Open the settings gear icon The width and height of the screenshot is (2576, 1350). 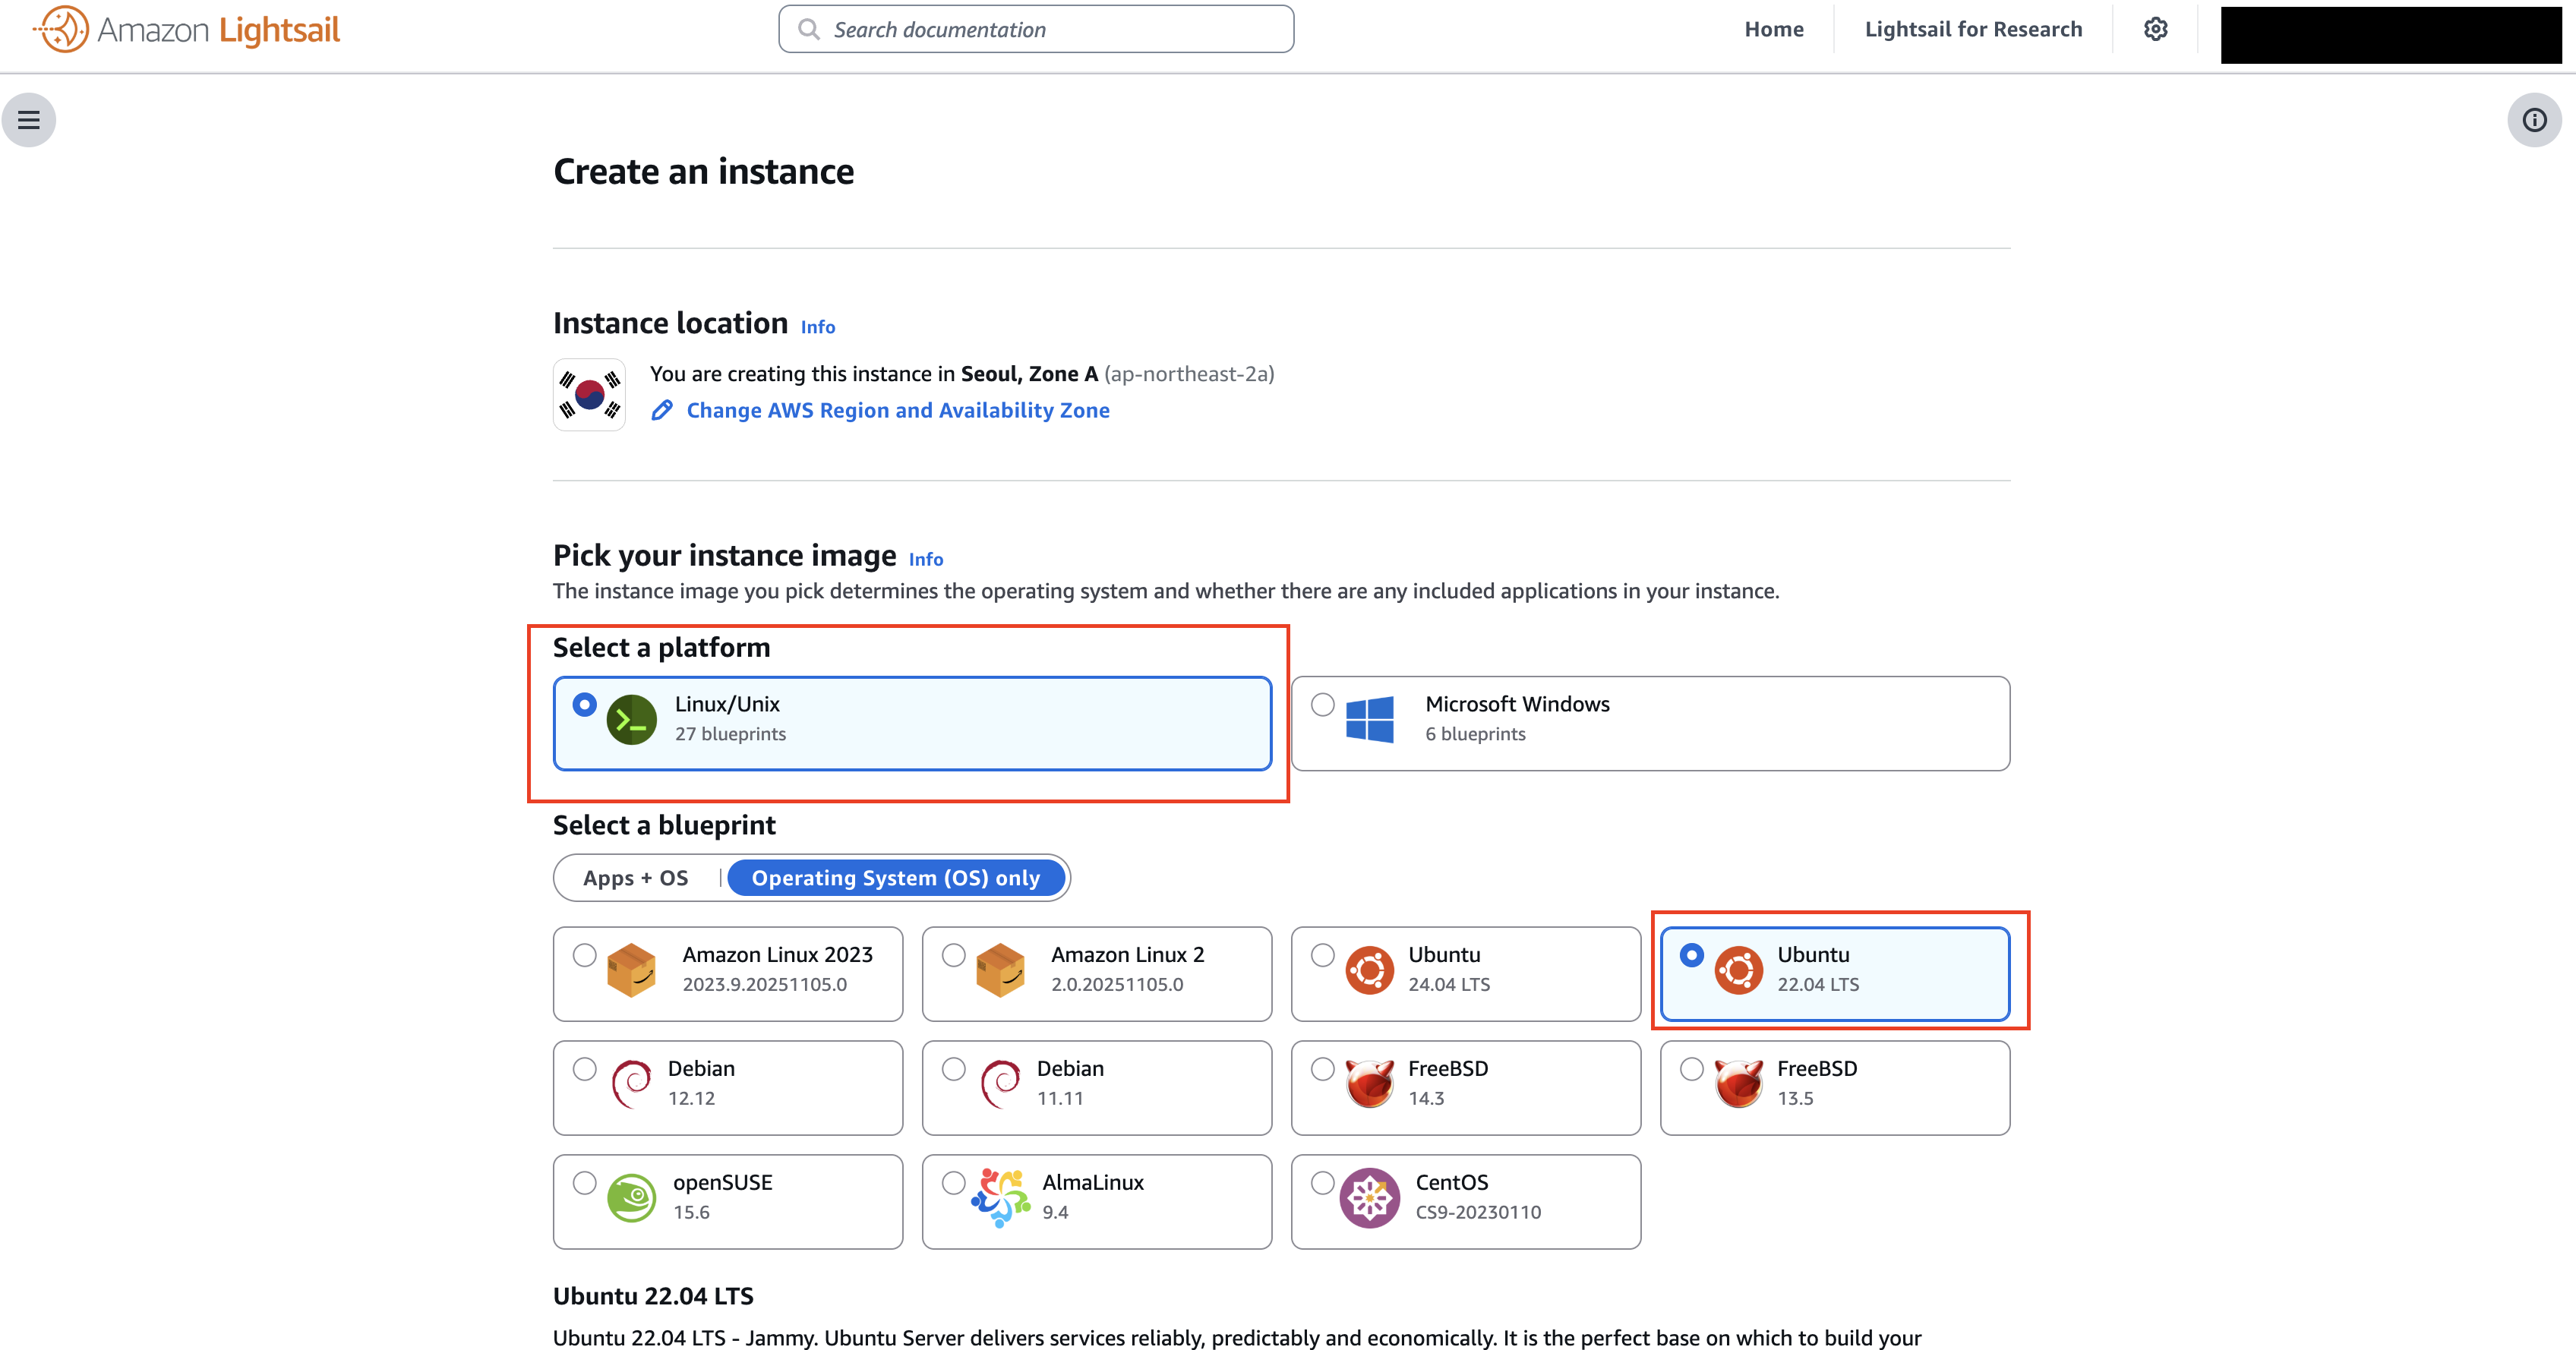2156,29
